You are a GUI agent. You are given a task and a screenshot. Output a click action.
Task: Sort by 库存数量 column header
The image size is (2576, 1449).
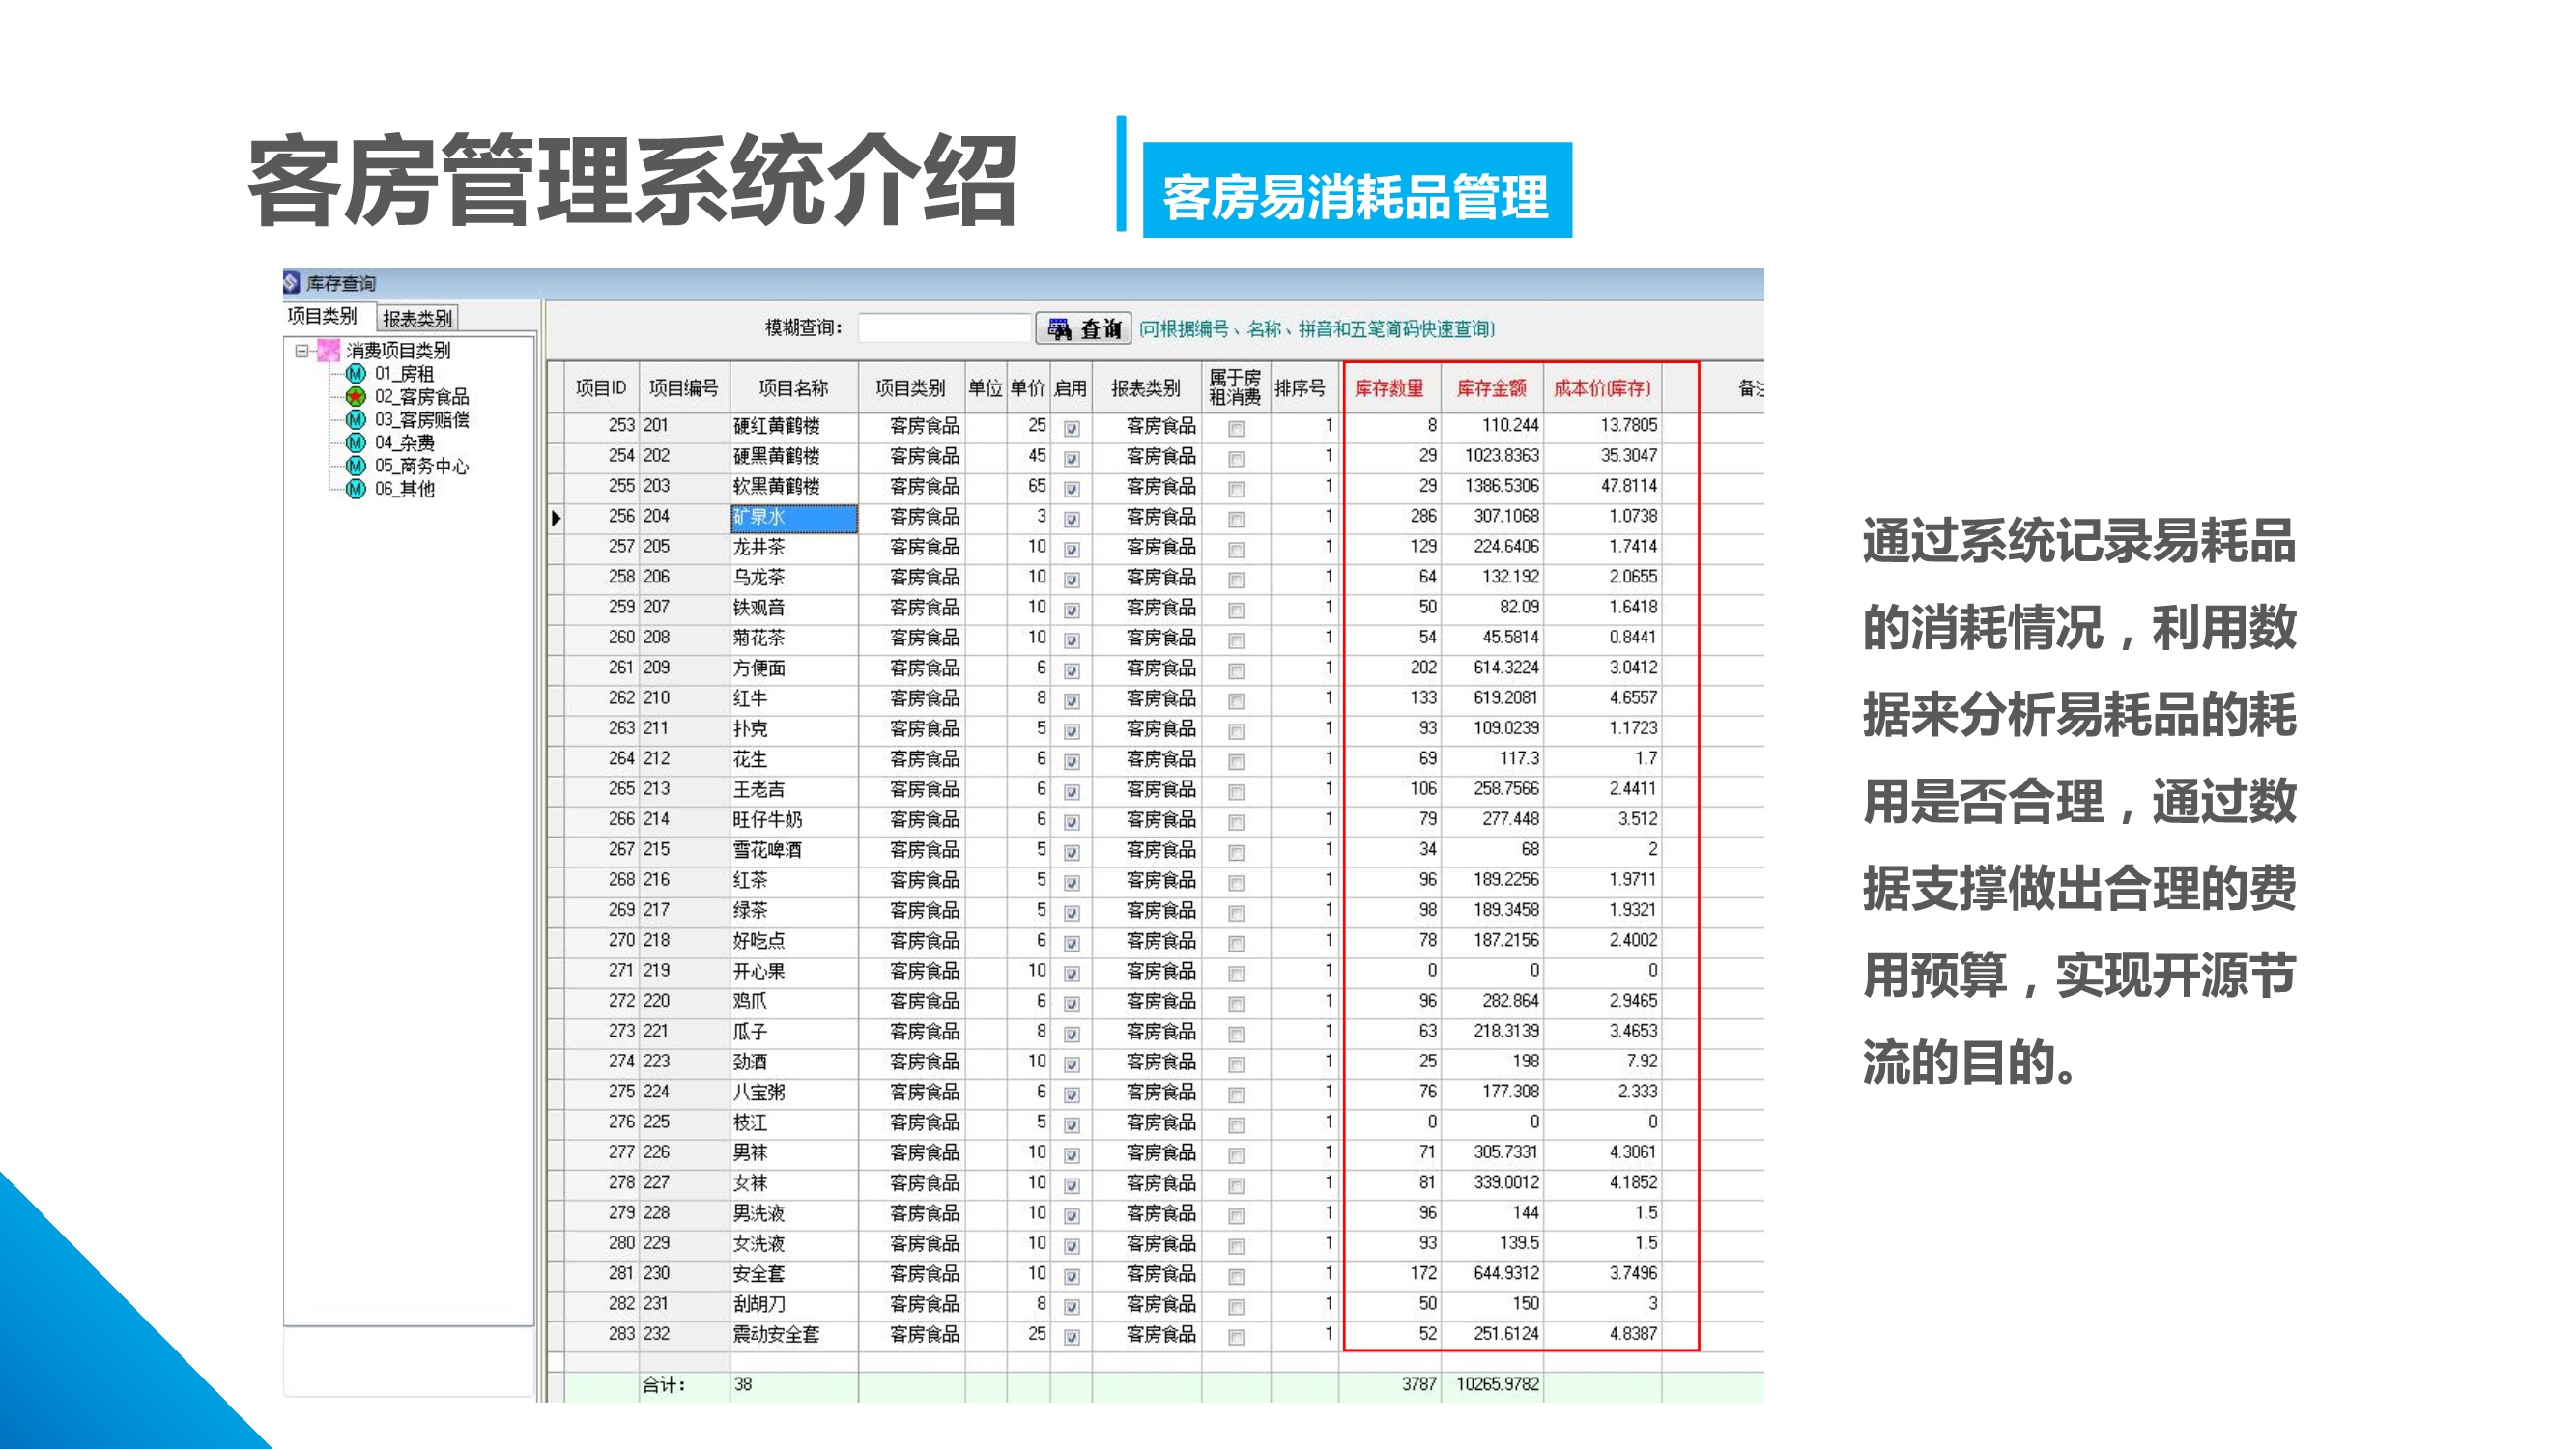point(1389,388)
